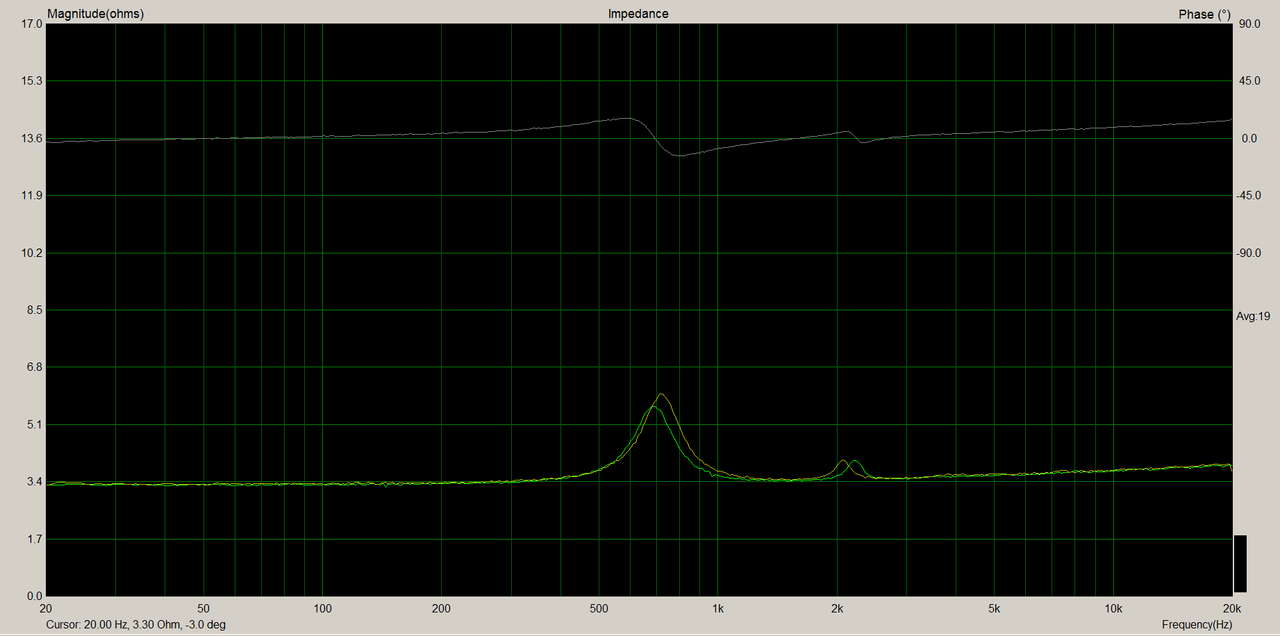Click the 6.8 magnitude axis value
This screenshot has width=1280, height=636.
[34, 367]
